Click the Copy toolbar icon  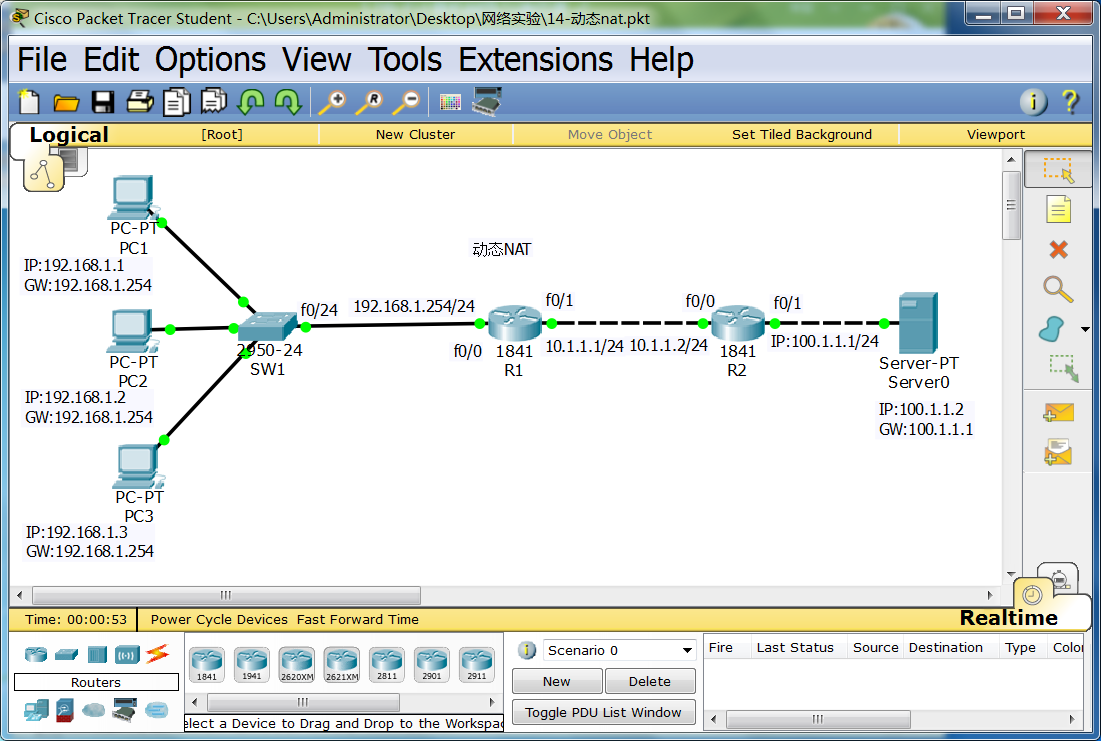[177, 102]
